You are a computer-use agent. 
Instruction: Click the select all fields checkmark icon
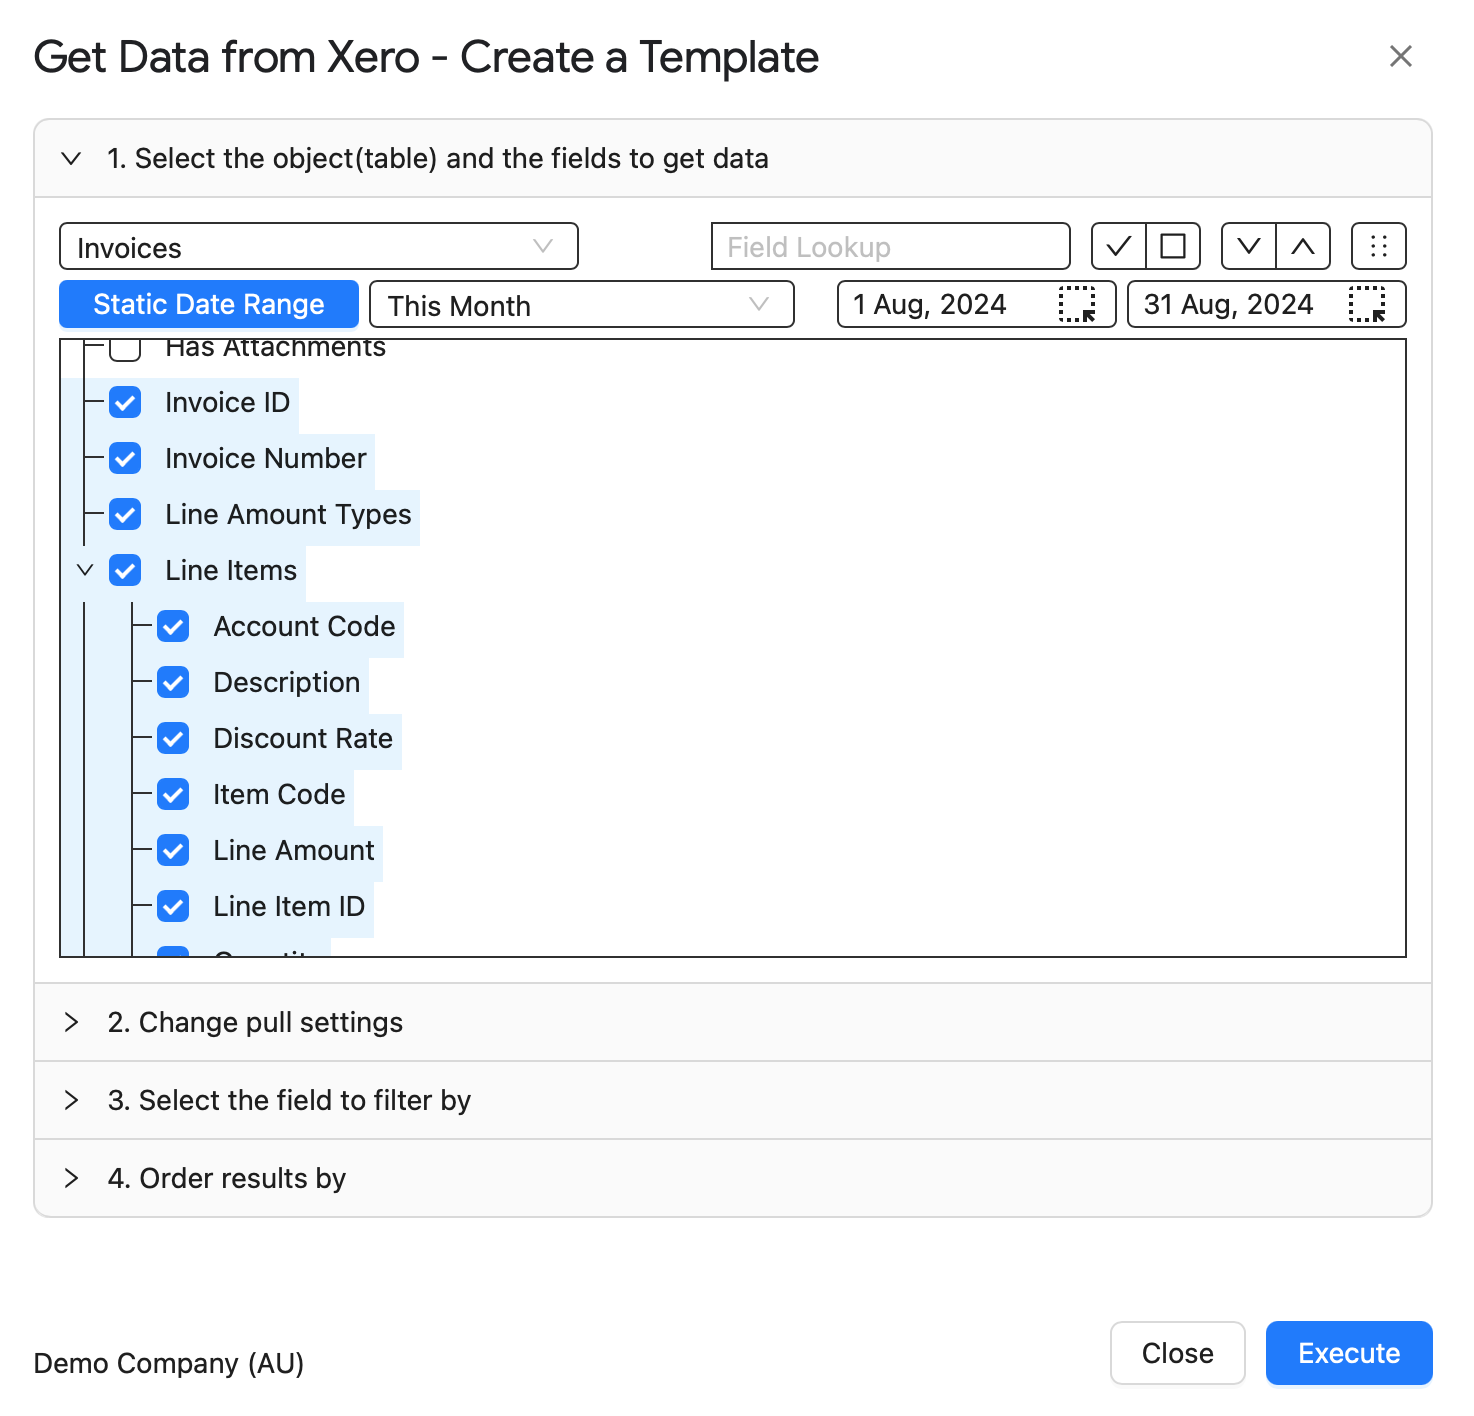pyautogui.click(x=1119, y=246)
